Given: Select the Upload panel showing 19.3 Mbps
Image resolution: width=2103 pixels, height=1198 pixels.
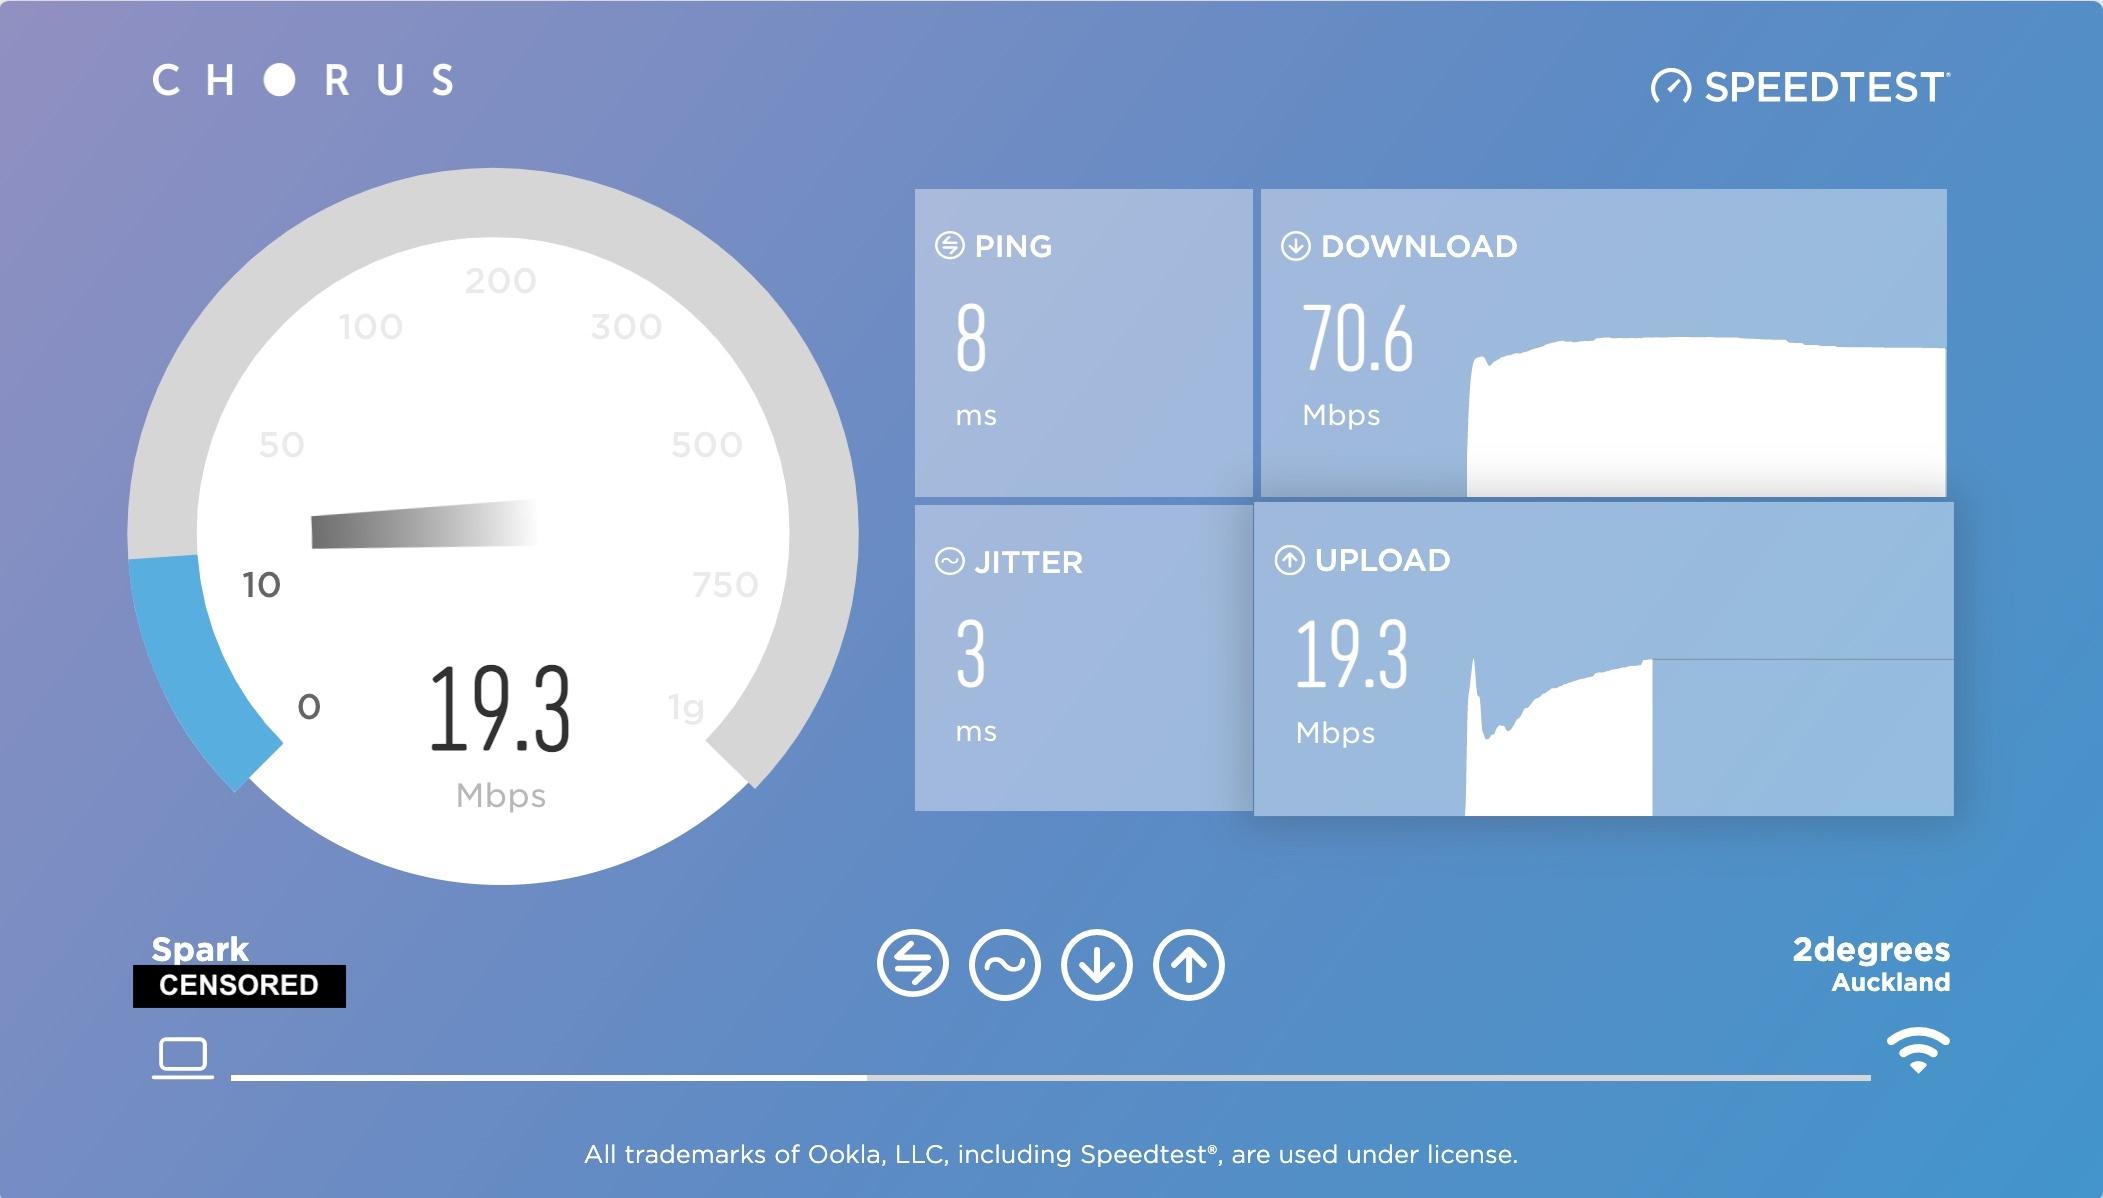Looking at the screenshot, I should (1603, 658).
